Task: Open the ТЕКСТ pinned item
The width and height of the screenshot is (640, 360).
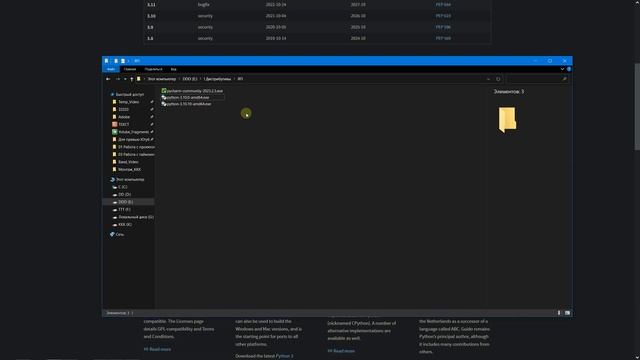Action: tap(124, 124)
